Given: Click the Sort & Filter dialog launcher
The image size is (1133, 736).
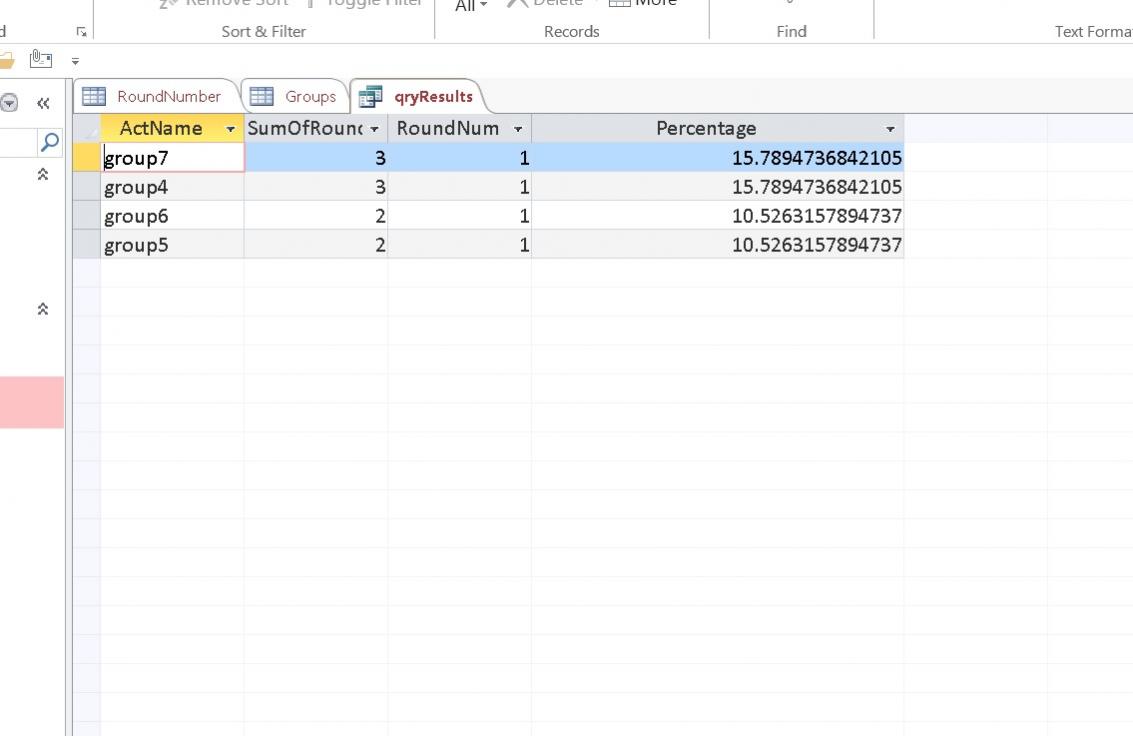Looking at the screenshot, I should click(82, 32).
